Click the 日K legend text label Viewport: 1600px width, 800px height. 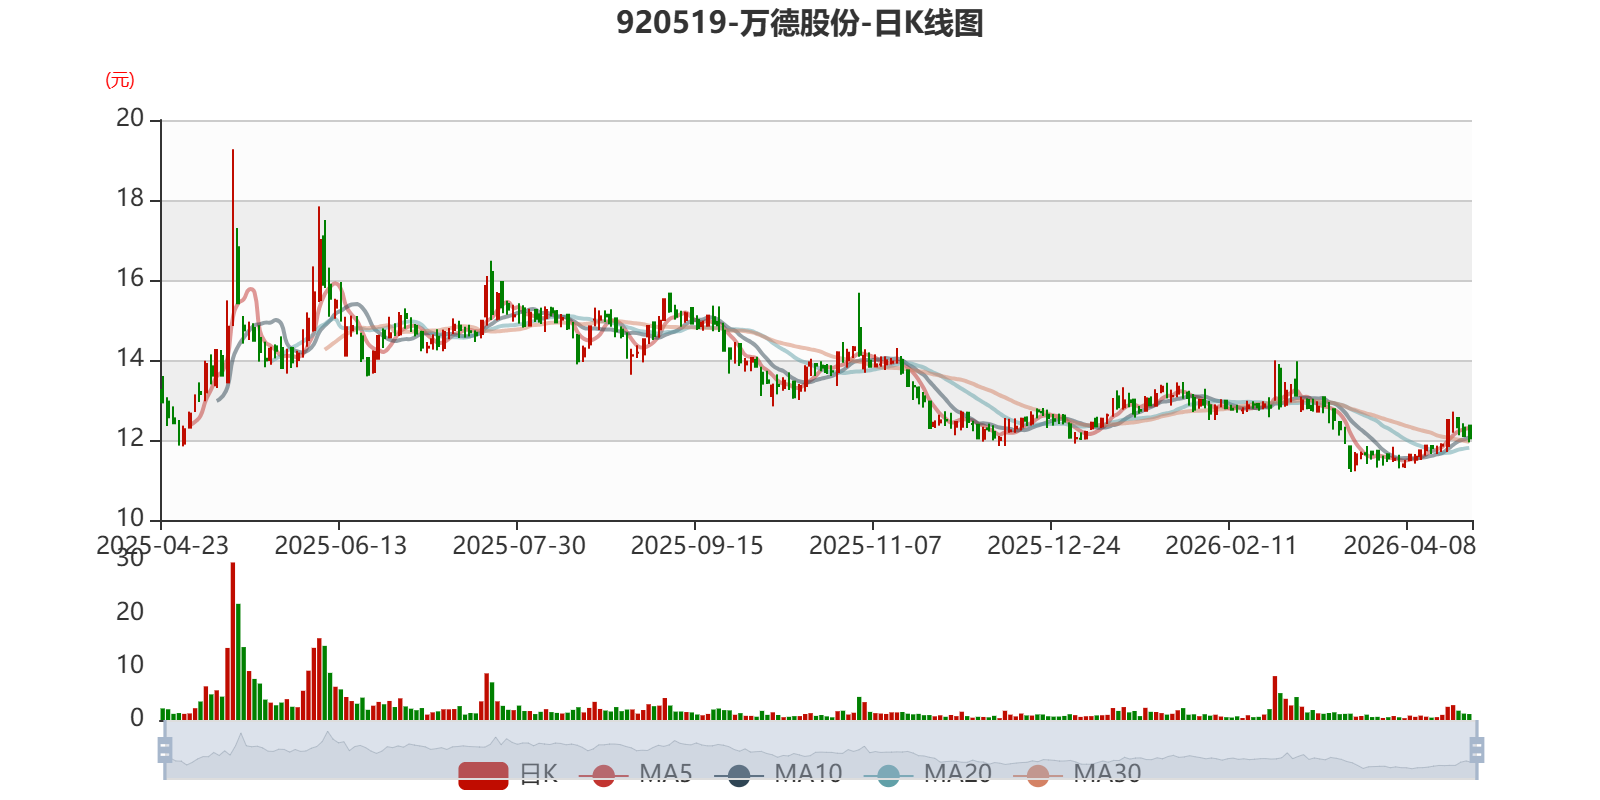539,774
